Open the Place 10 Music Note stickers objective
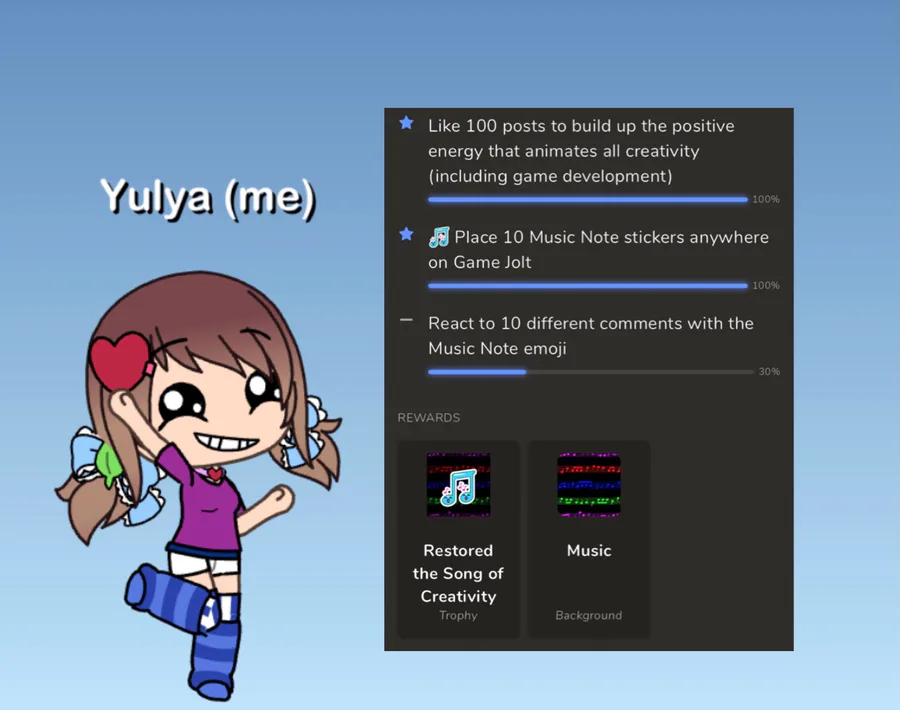900x710 pixels. click(x=598, y=250)
